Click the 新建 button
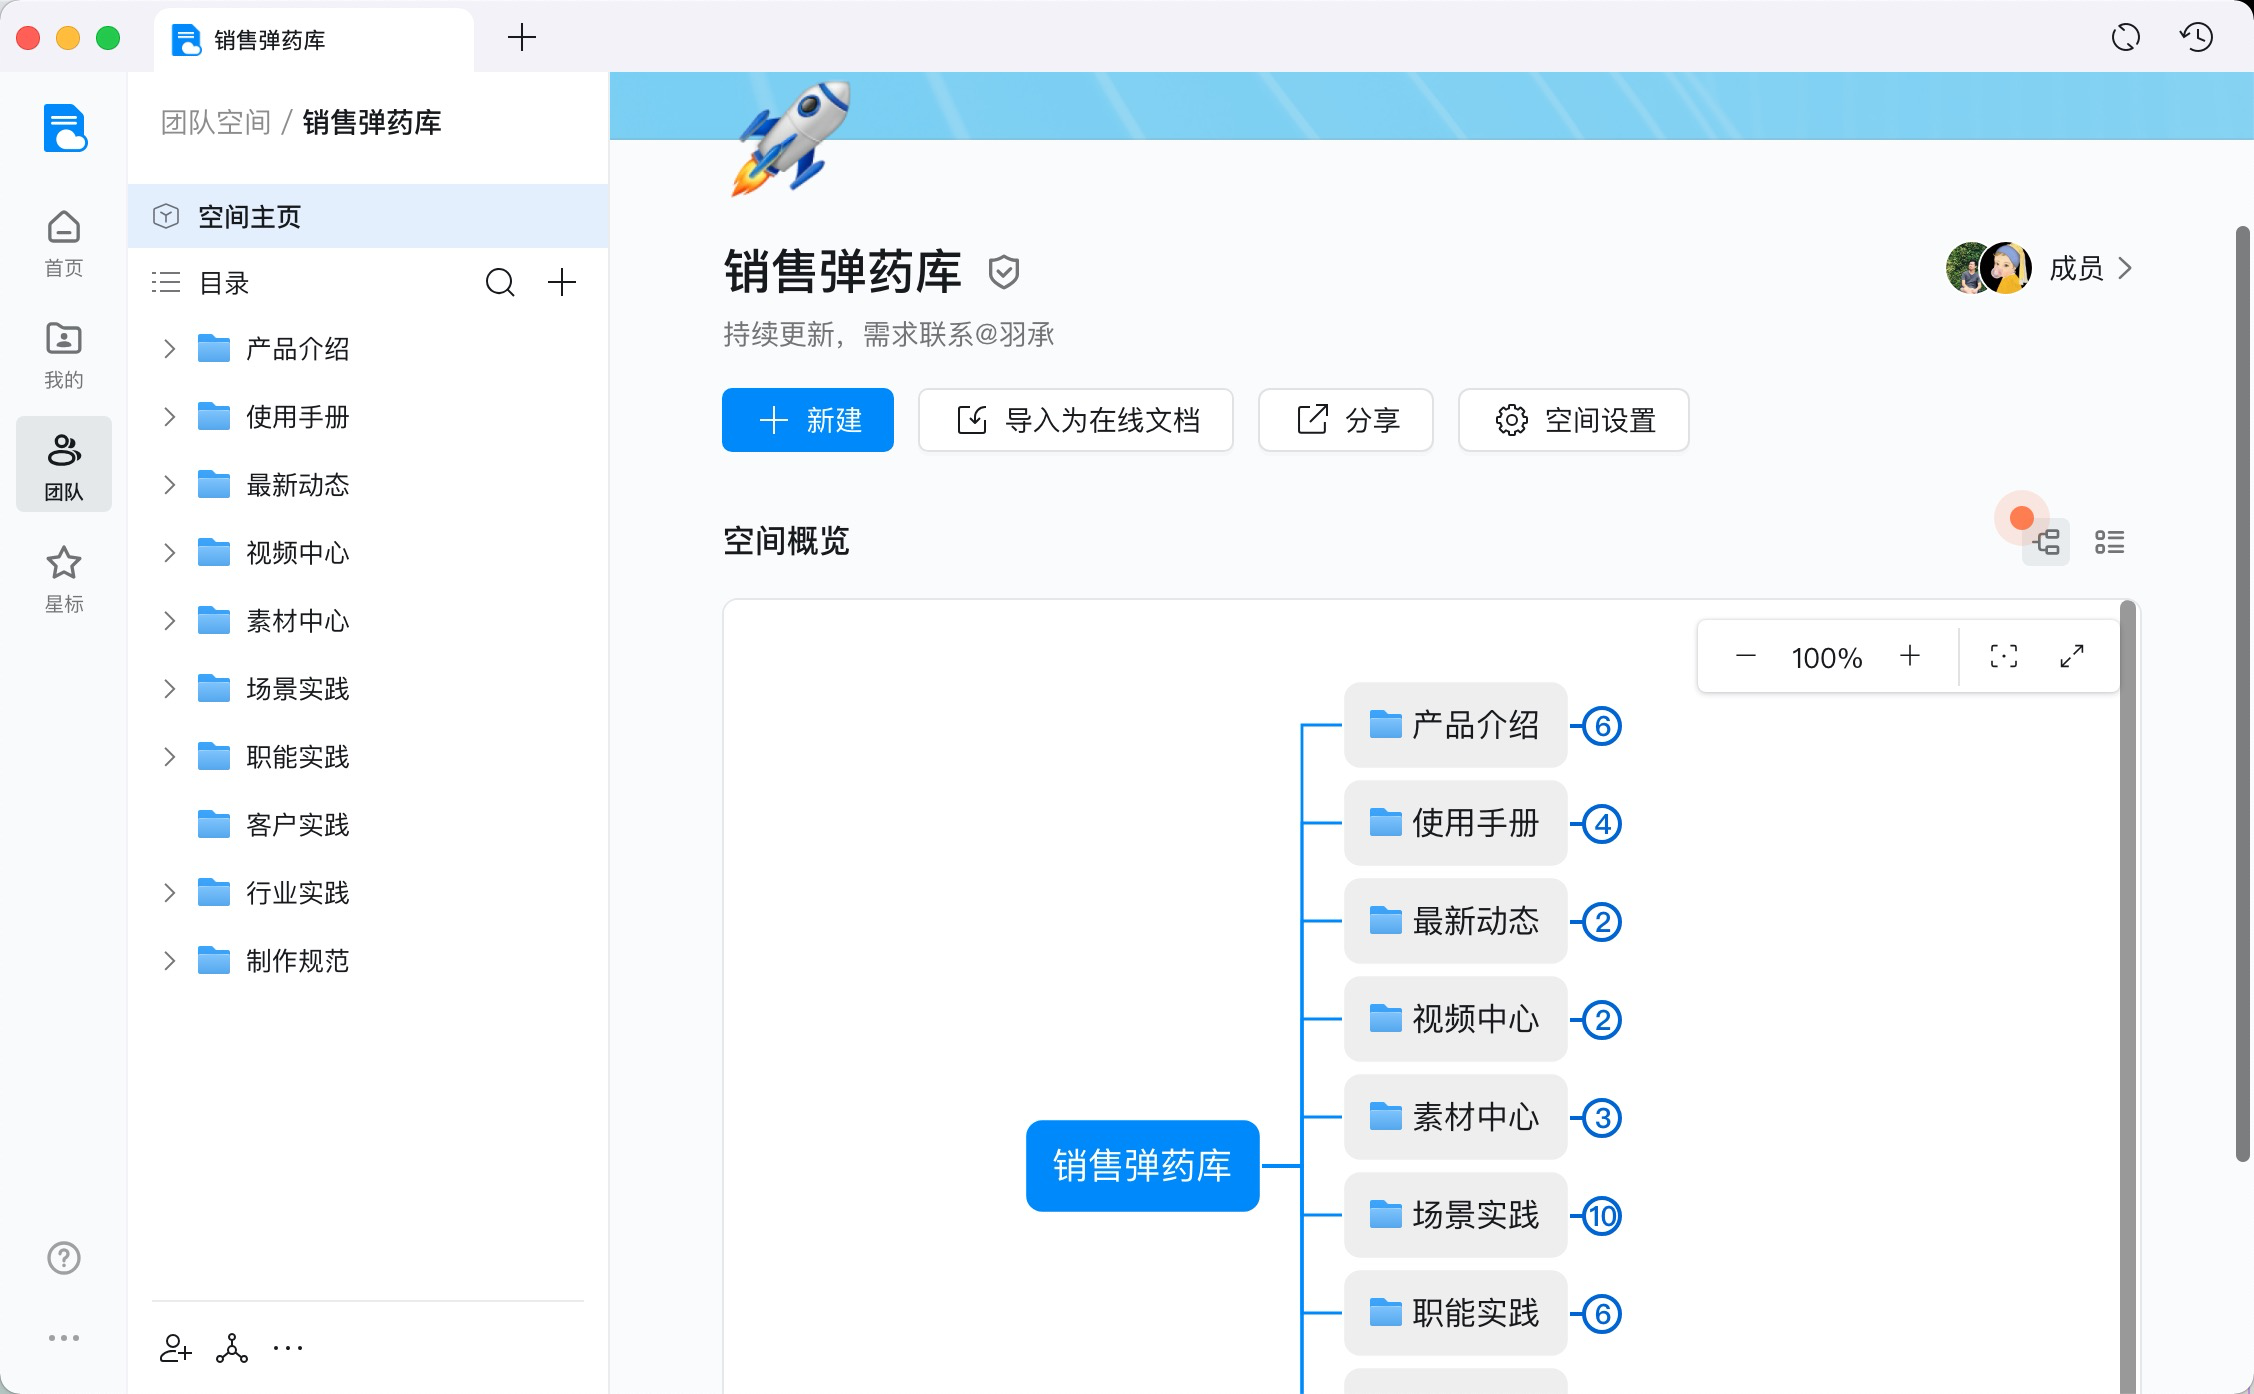 [x=807, y=420]
